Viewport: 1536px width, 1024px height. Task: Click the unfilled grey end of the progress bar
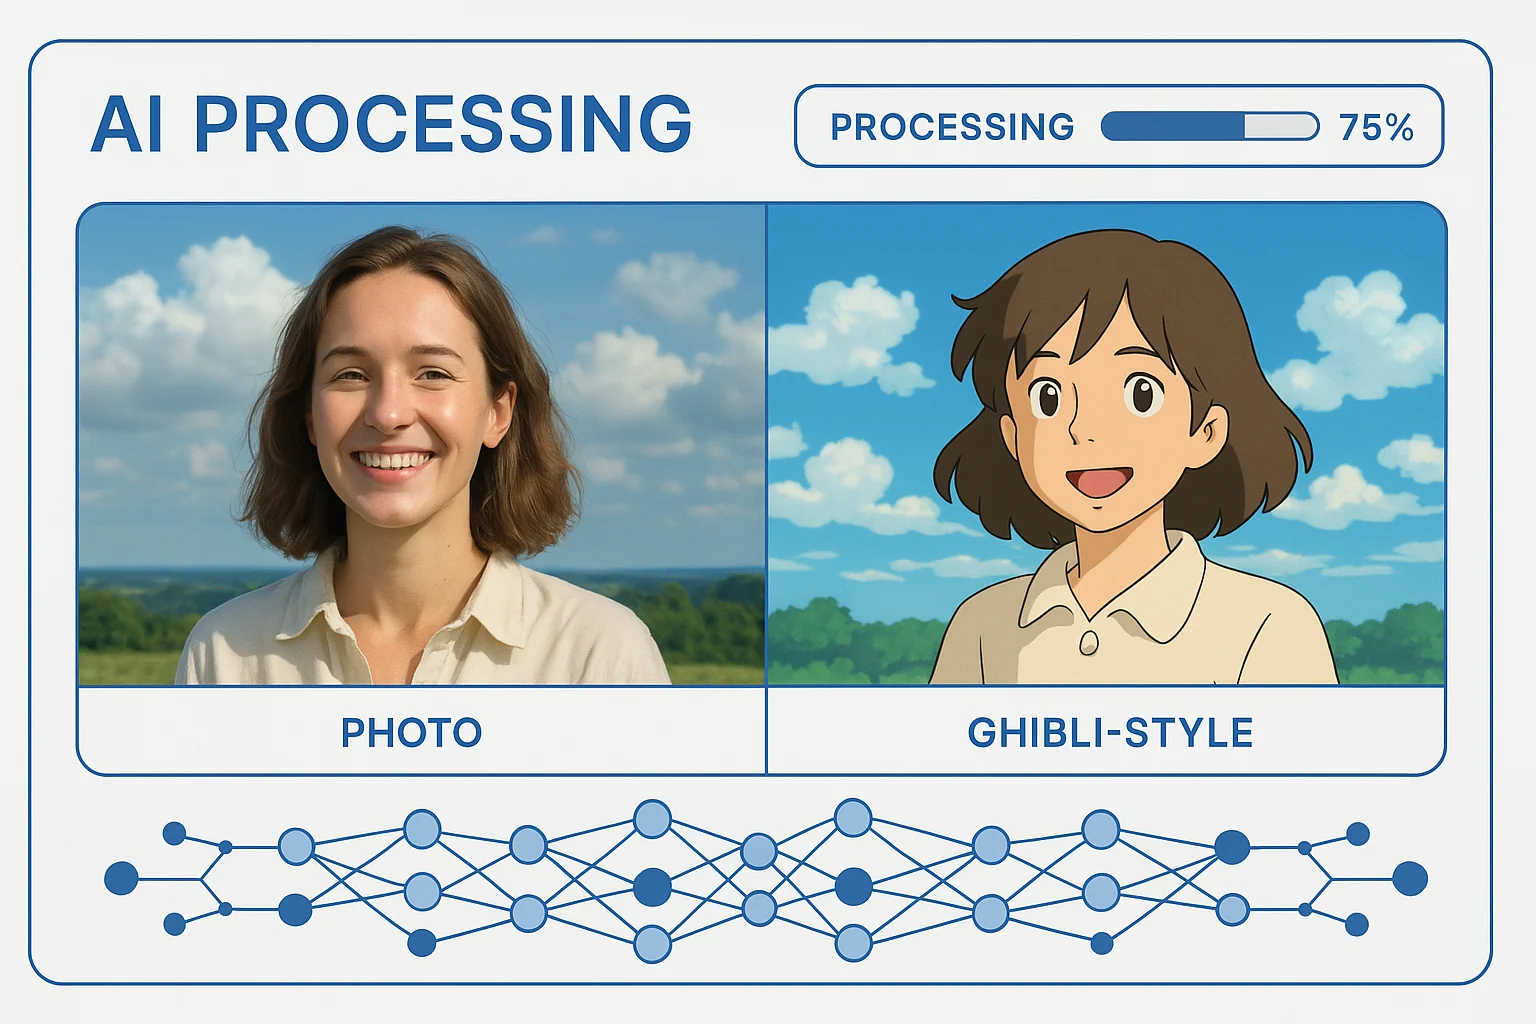(1281, 126)
